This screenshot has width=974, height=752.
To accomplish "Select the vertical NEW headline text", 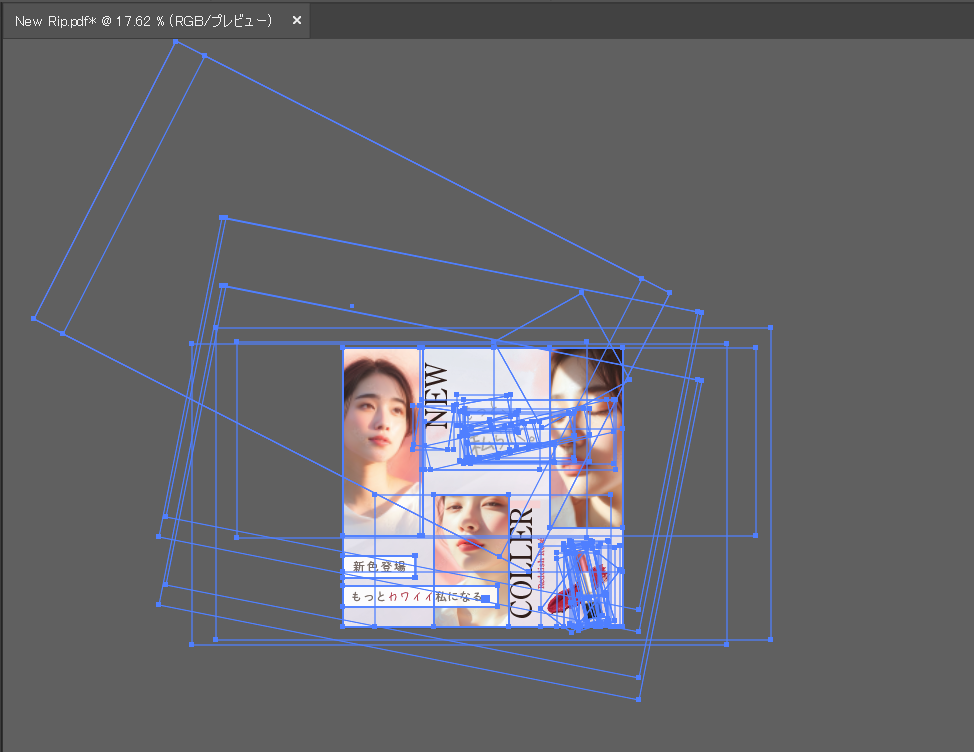I will pyautogui.click(x=437, y=396).
